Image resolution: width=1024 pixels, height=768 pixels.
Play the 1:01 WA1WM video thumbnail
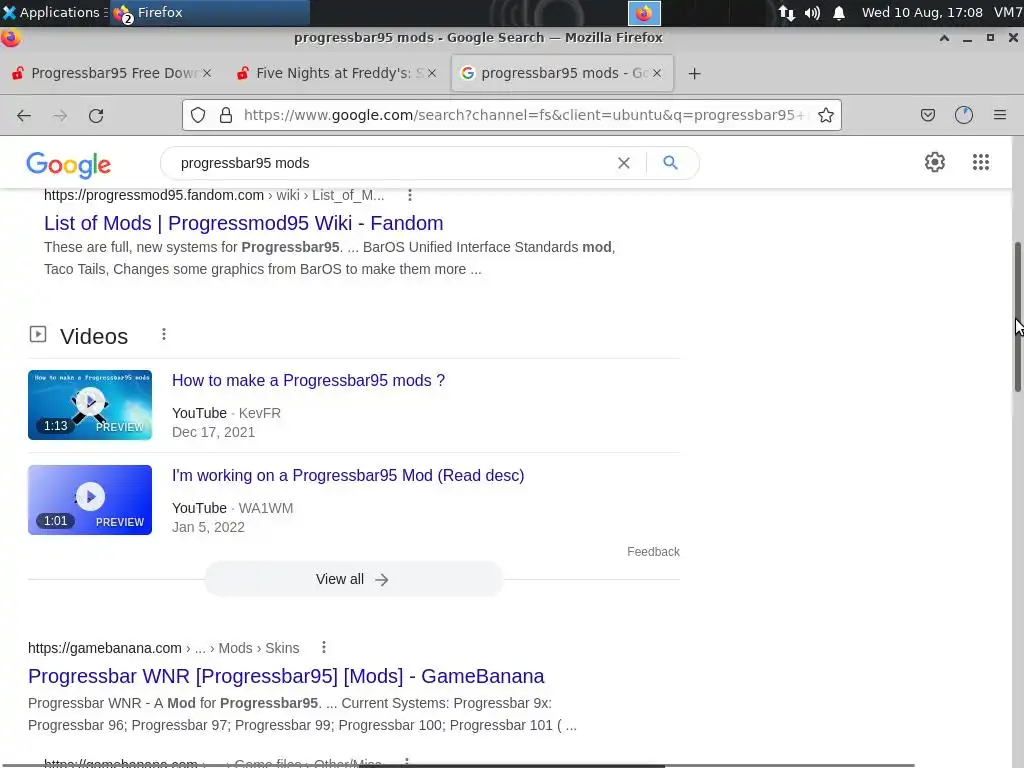pyautogui.click(x=90, y=500)
